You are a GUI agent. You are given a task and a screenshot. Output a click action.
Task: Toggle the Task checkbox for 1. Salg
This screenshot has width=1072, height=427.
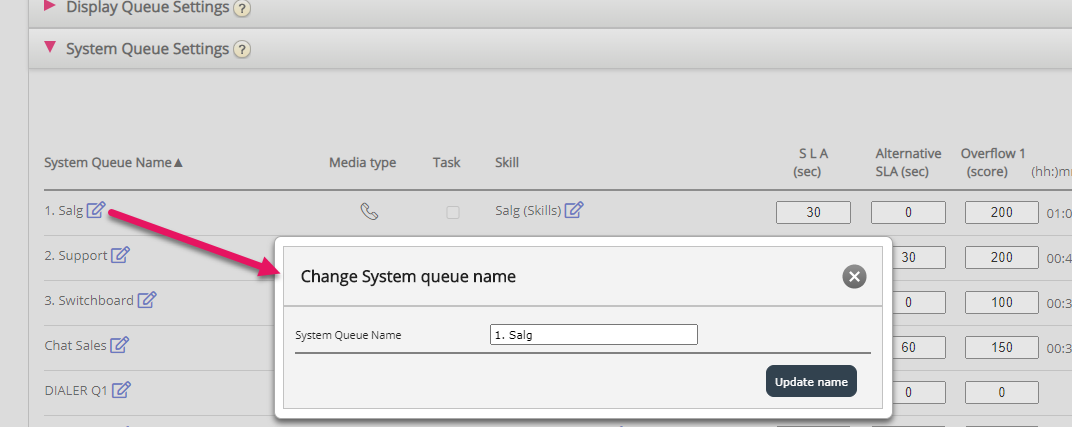click(453, 212)
